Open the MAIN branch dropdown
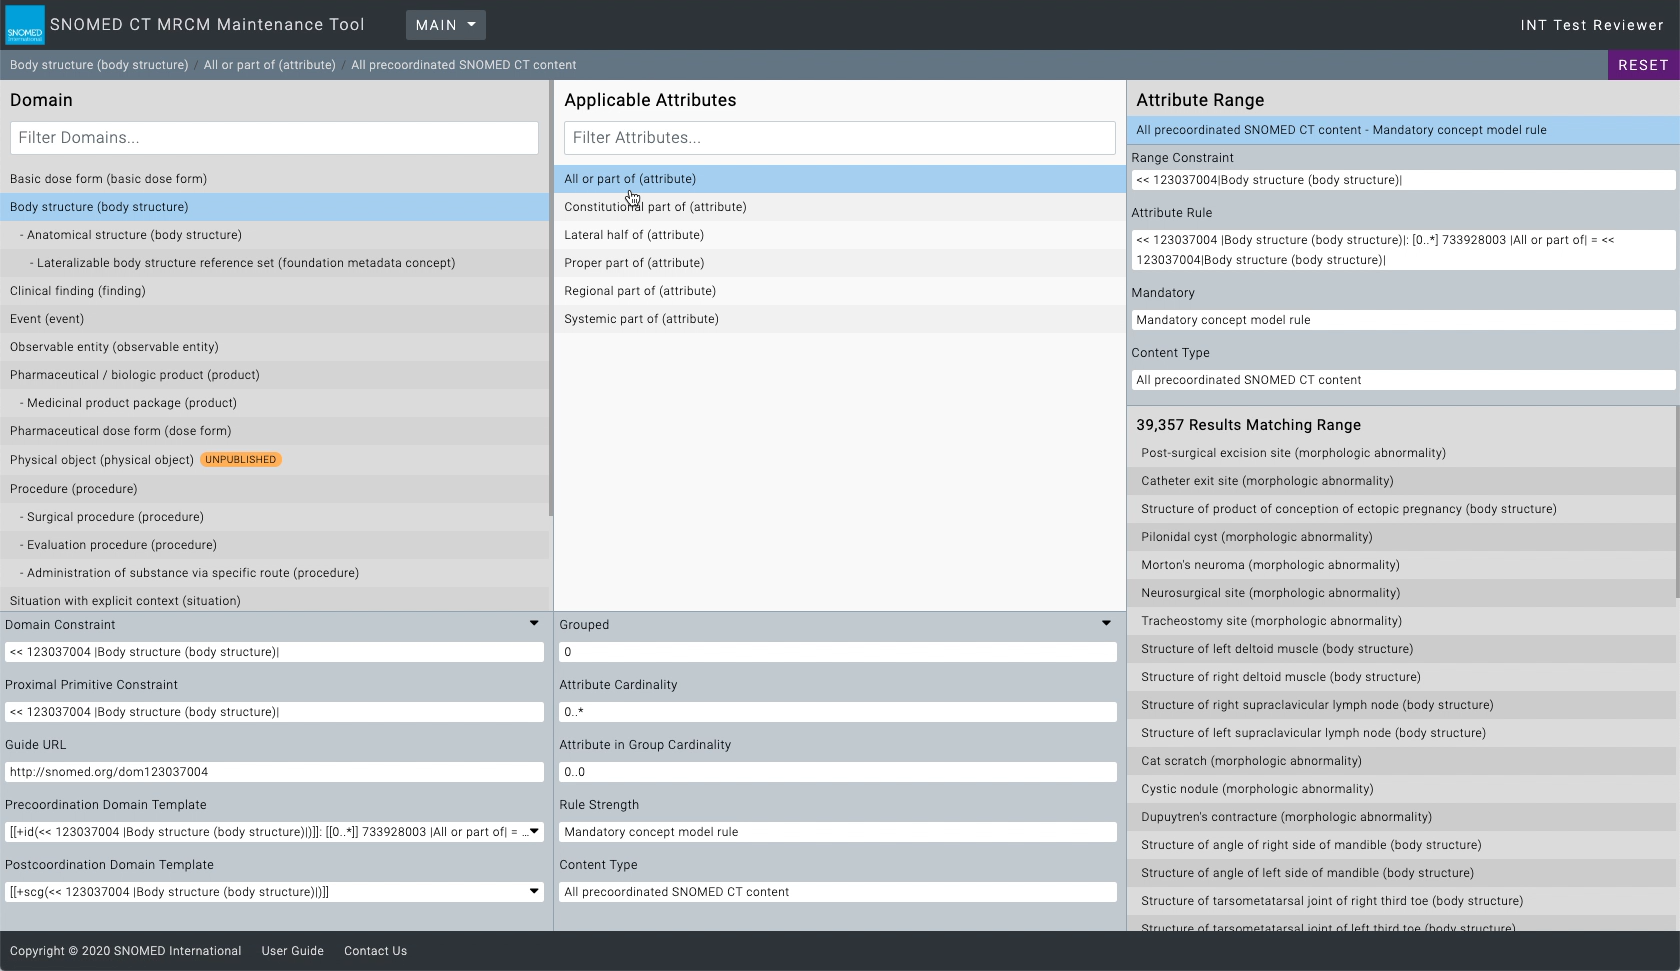Image resolution: width=1680 pixels, height=971 pixels. pos(446,25)
